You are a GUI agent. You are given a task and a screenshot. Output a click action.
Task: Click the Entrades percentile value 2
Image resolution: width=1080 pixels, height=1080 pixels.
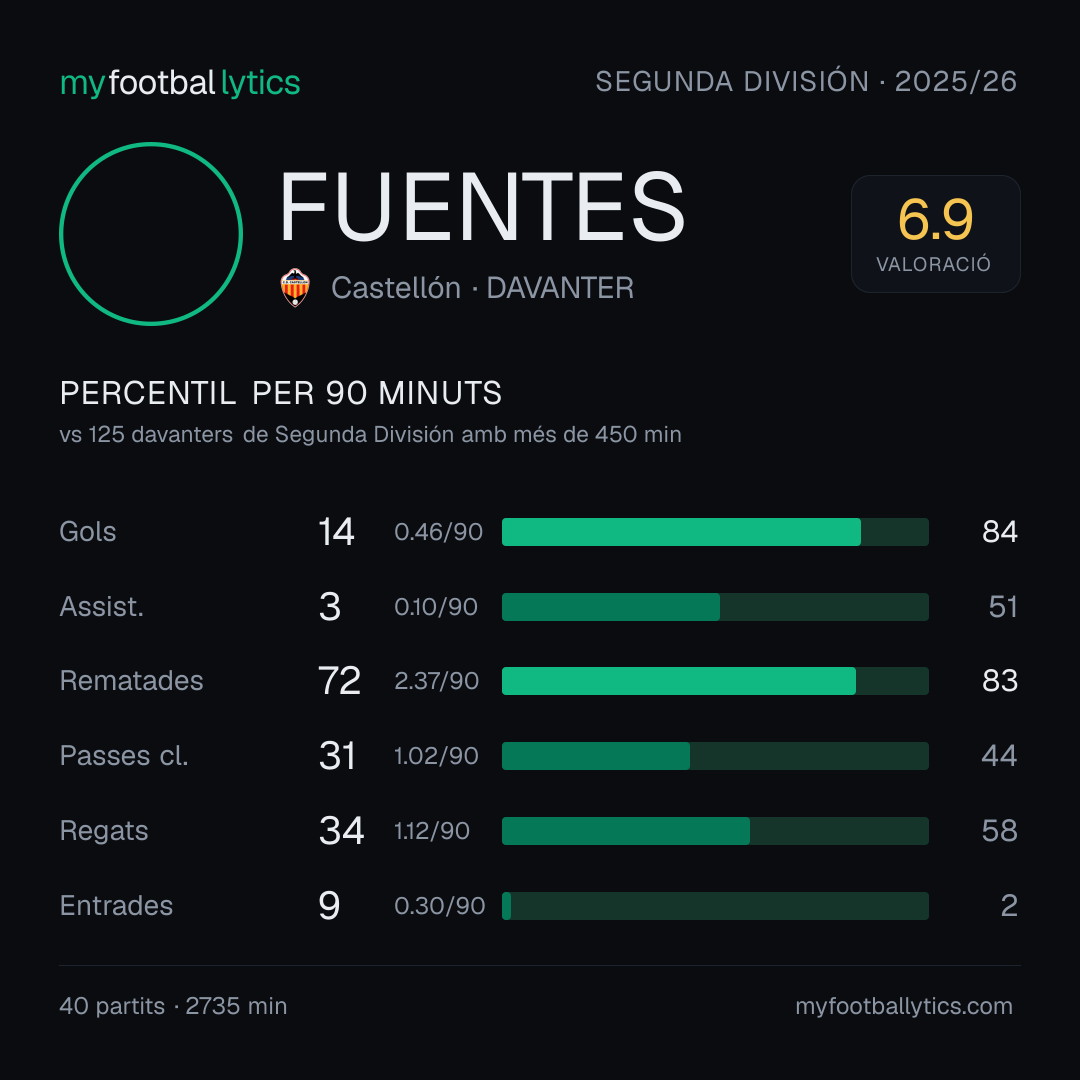1009,906
